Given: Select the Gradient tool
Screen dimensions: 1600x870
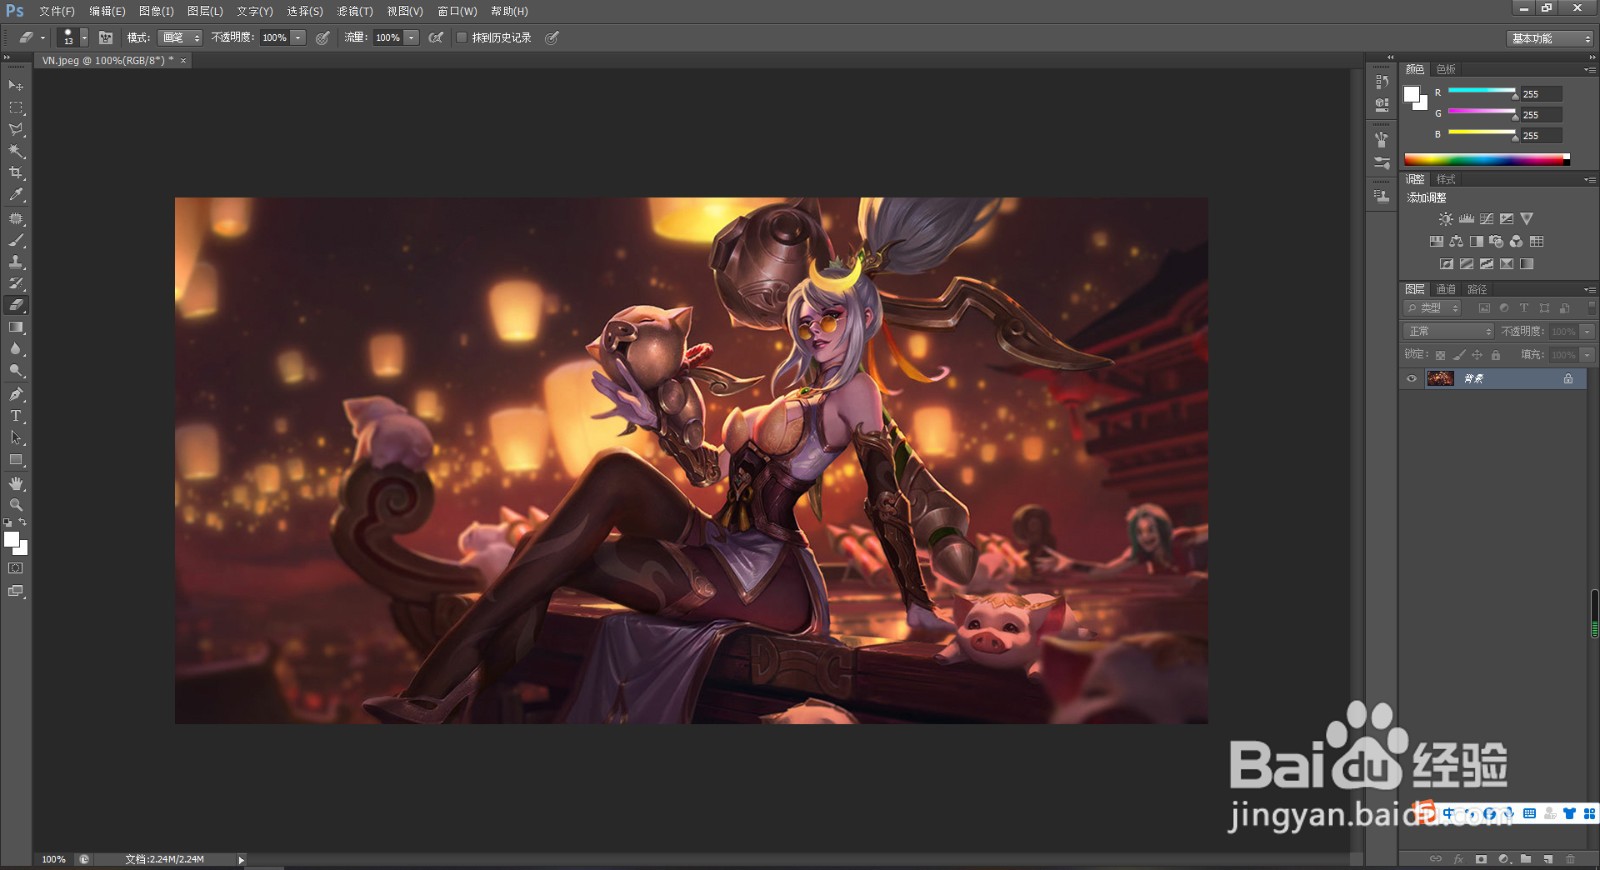Looking at the screenshot, I should (x=16, y=328).
